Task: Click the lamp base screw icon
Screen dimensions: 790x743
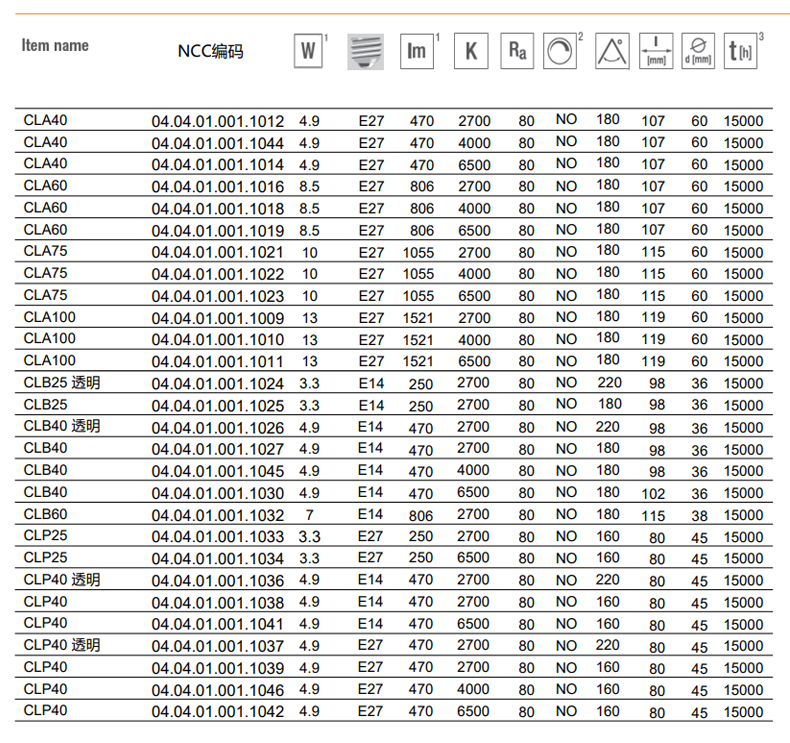Action: tap(365, 51)
